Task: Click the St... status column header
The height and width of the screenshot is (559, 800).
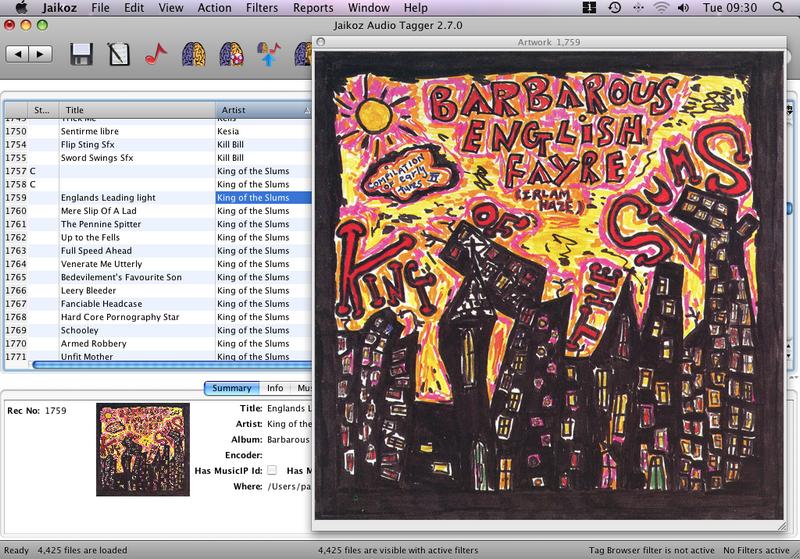Action: tap(42, 110)
